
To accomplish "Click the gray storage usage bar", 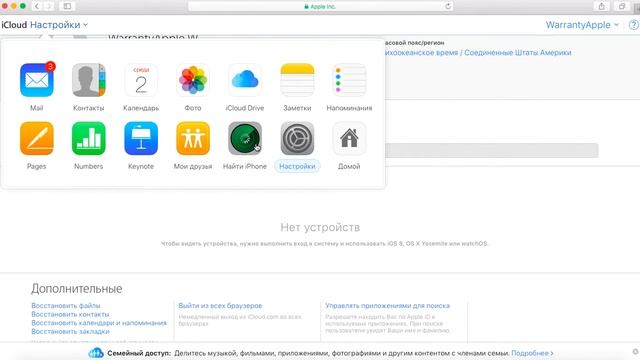I will [492, 150].
